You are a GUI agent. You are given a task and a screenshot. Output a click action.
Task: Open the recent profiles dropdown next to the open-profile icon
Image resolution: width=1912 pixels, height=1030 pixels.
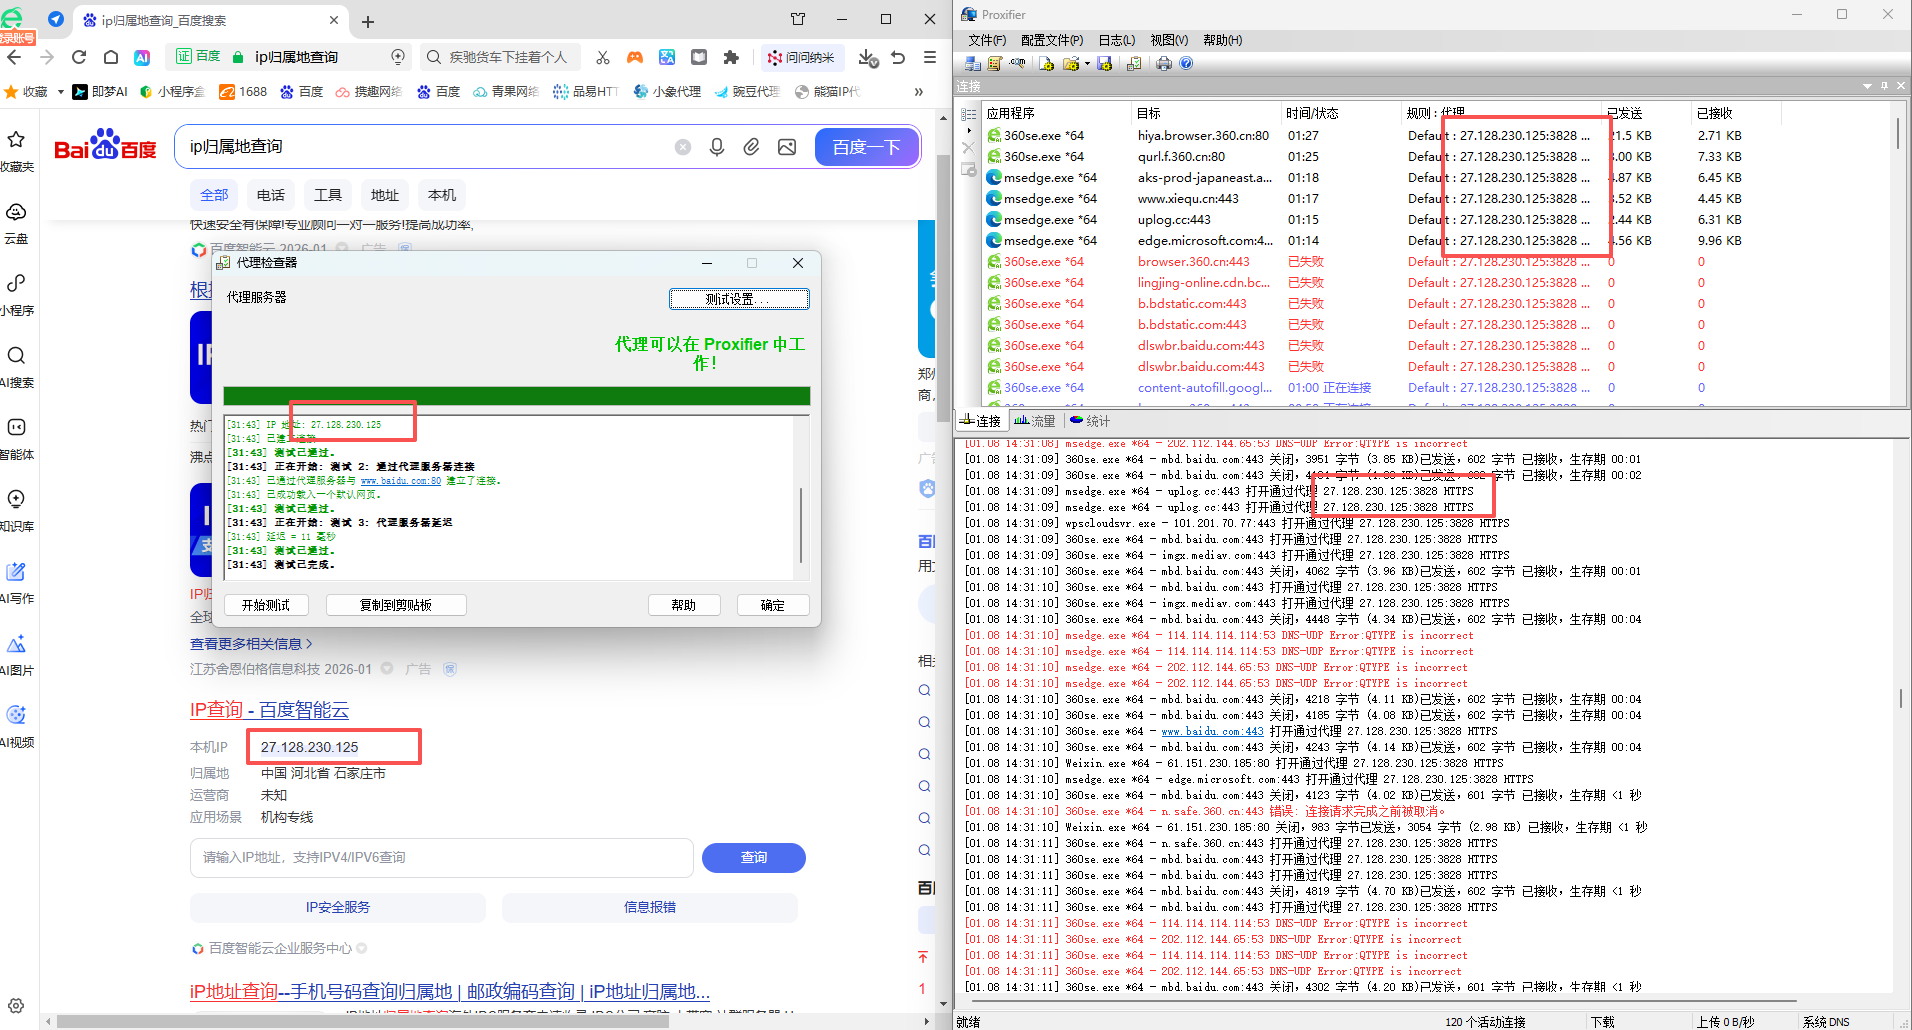[1087, 63]
